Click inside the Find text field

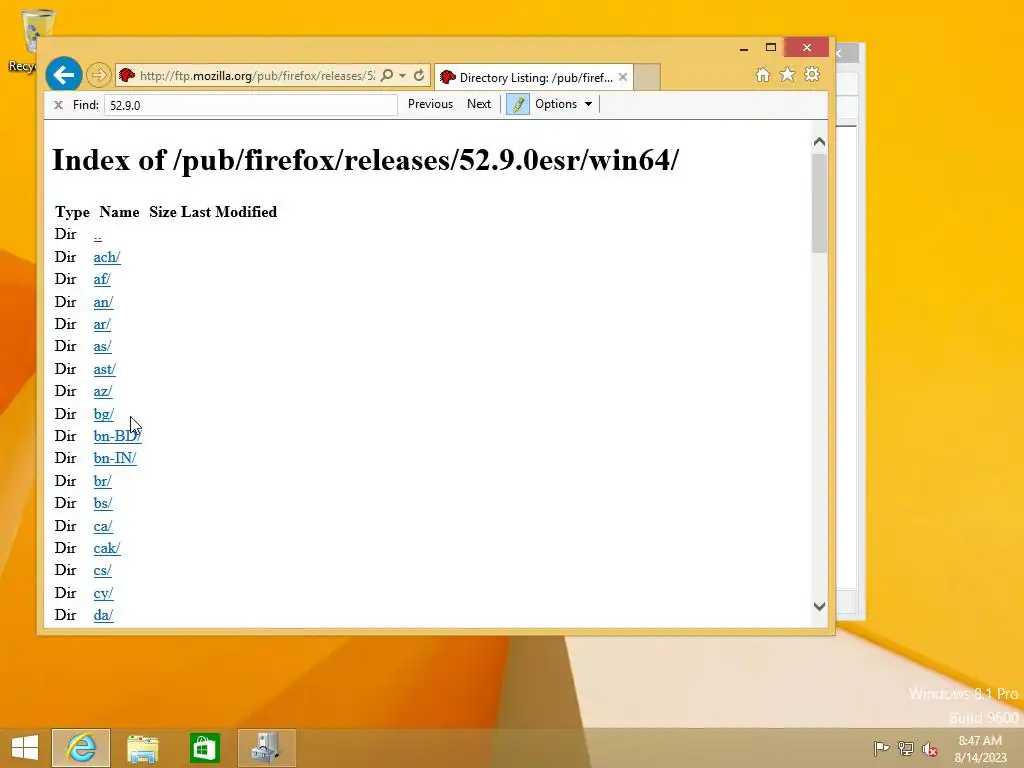pyautogui.click(x=251, y=105)
